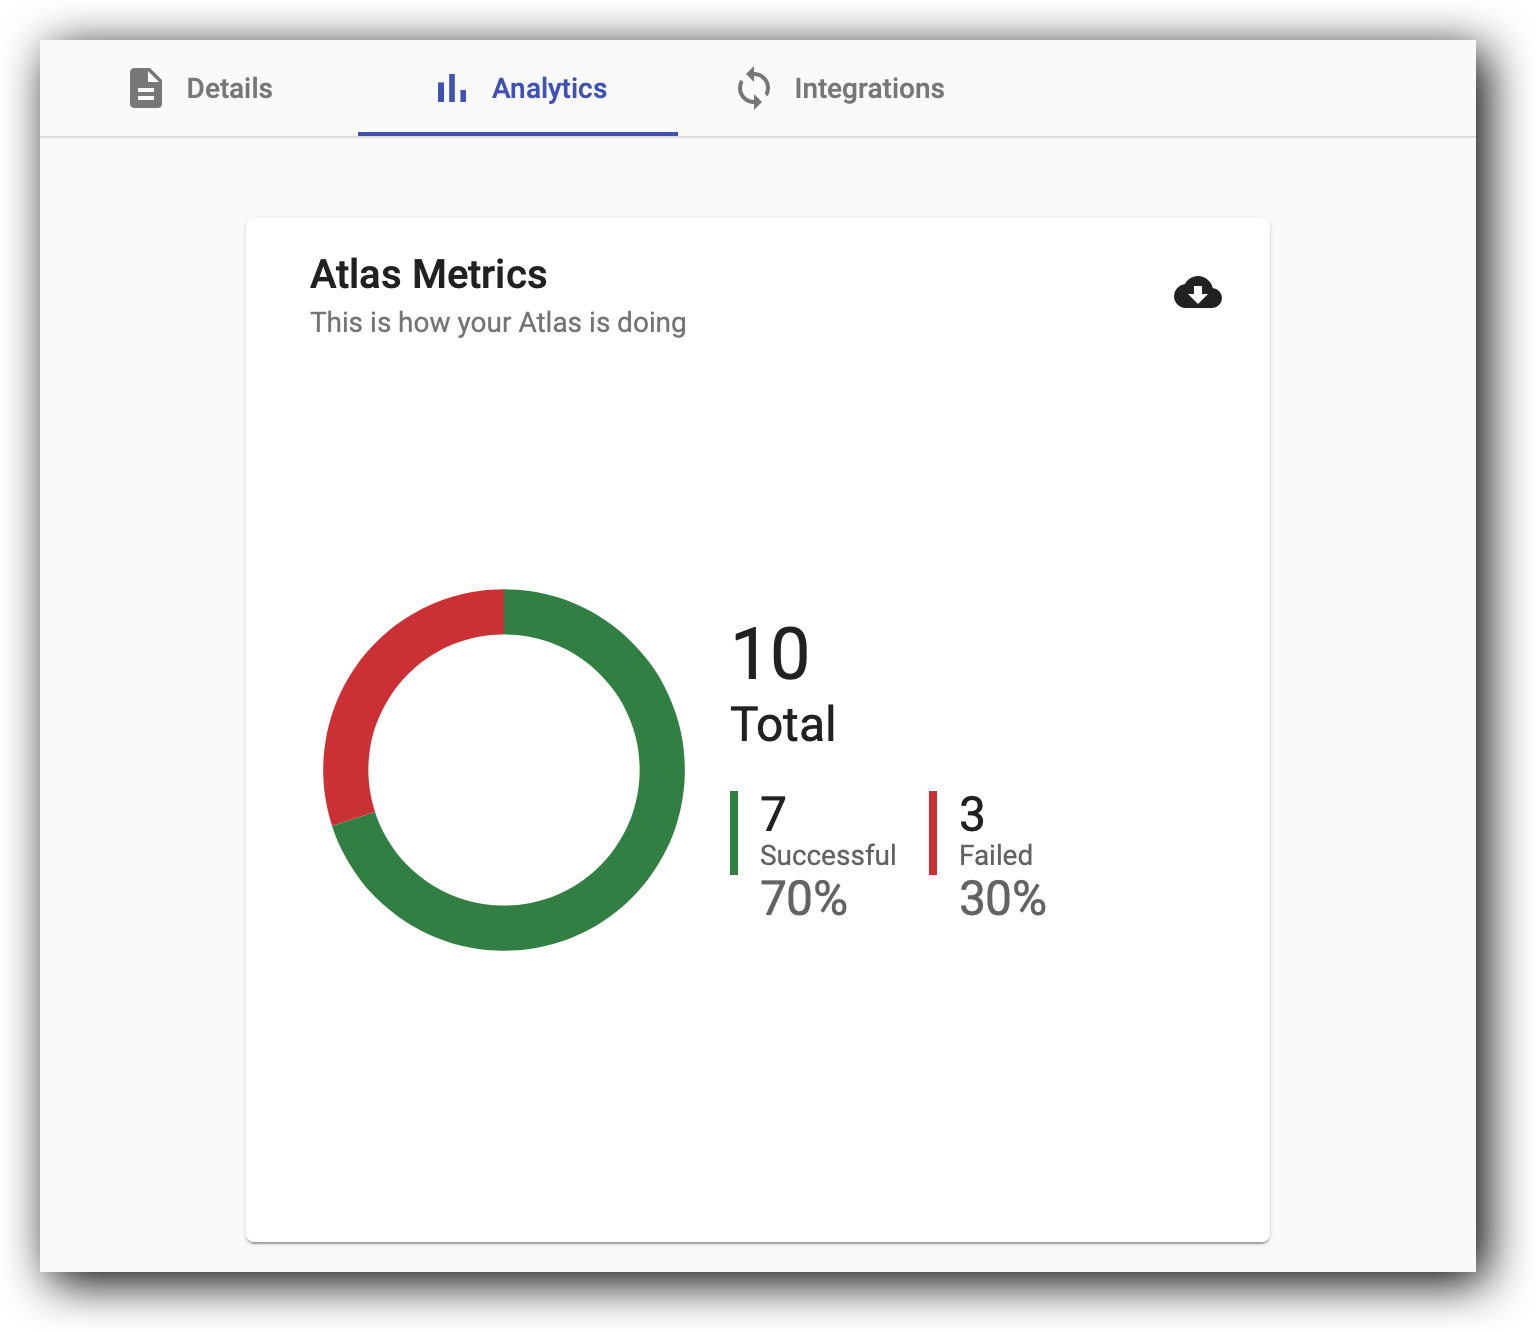Click the Integrations sync arrows icon
1536x1332 pixels.
pos(754,88)
